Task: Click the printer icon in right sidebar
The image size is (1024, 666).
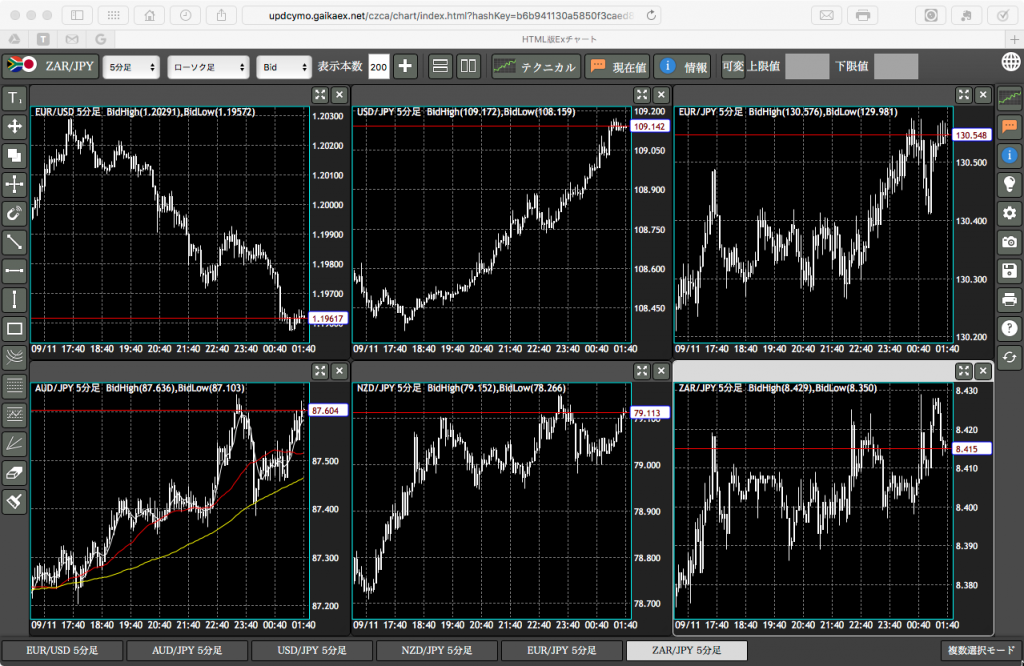Action: click(1010, 300)
